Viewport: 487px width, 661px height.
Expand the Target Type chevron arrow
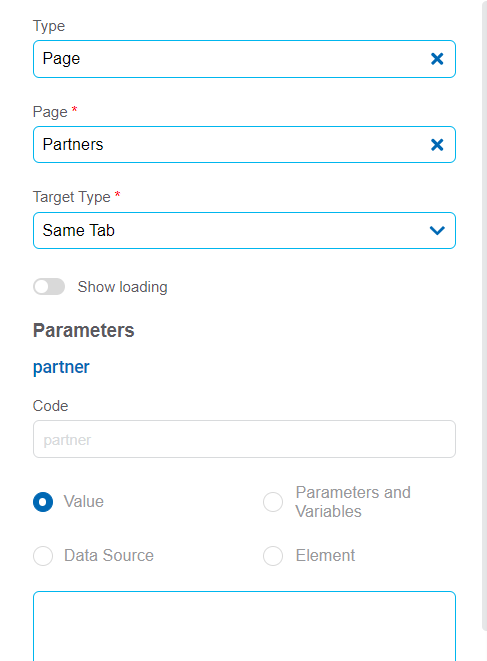pos(437,231)
